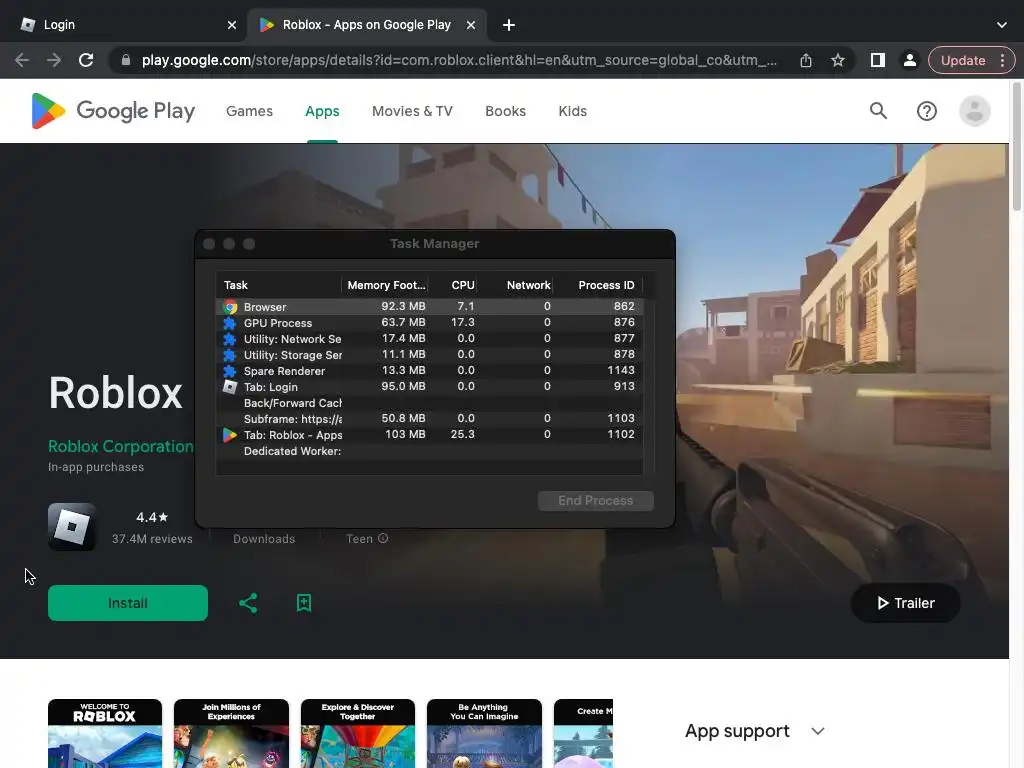Open Join Millions of Experiences screenshot
Image resolution: width=1024 pixels, height=768 pixels.
[x=231, y=733]
